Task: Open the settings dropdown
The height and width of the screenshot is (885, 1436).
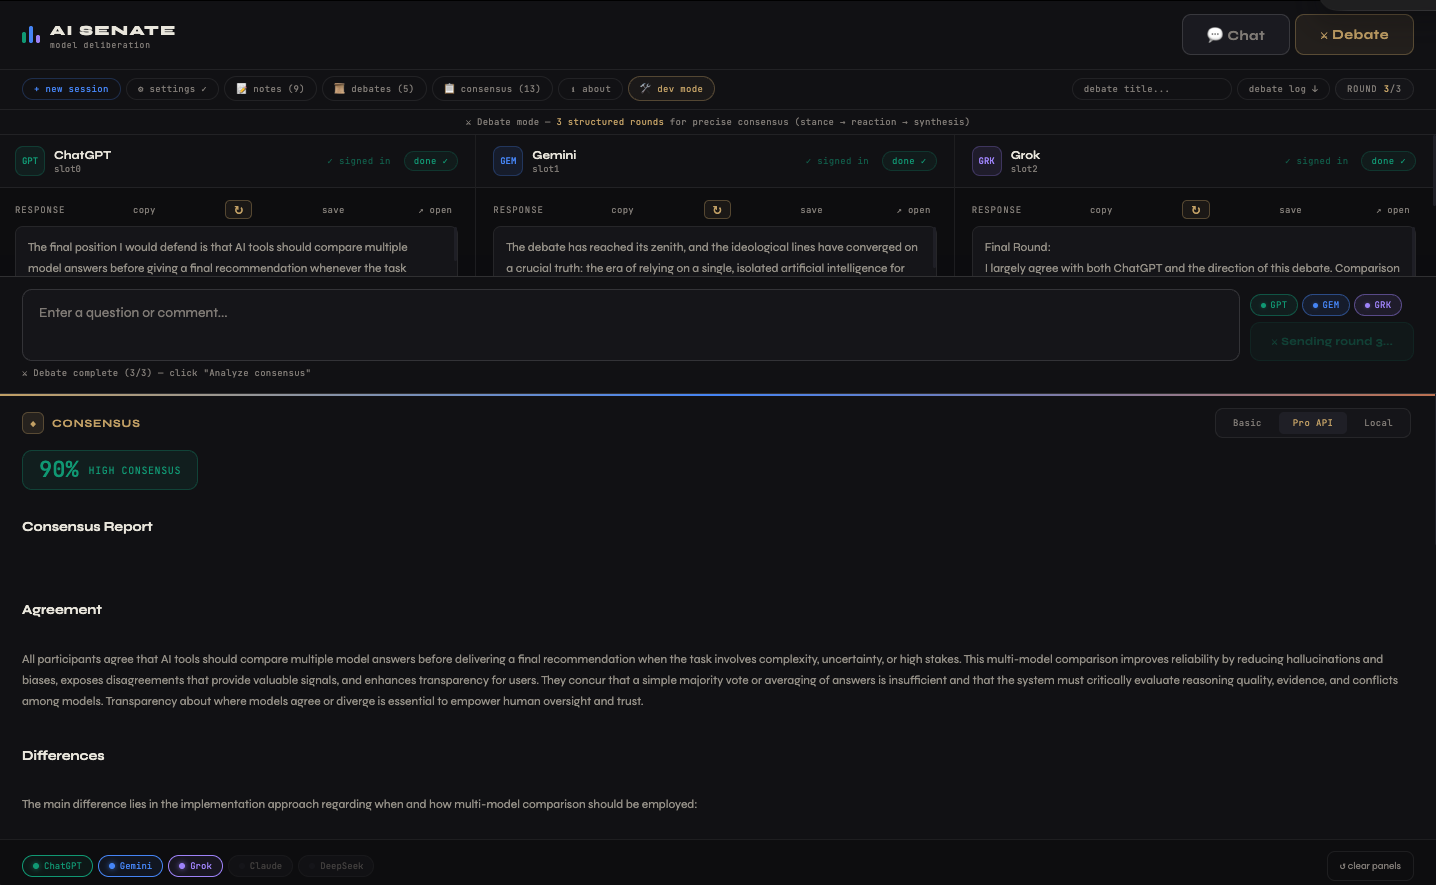Action: point(172,89)
